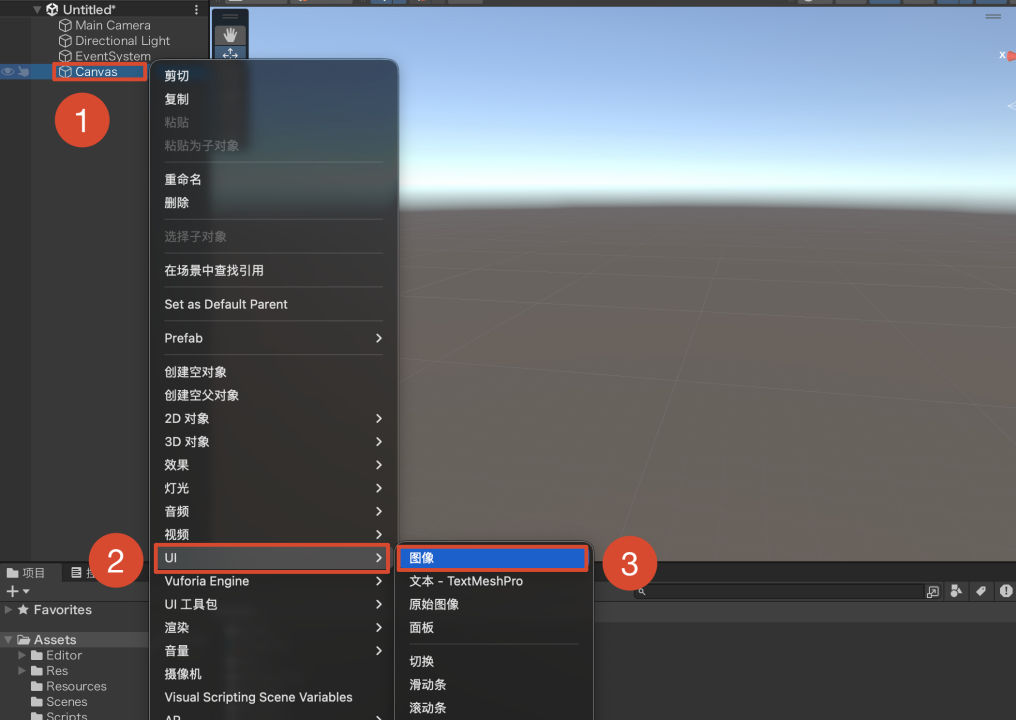This screenshot has width=1016, height=720.
Task: Click the exclamation mark icon in the Project toolbar
Action: tap(1006, 590)
